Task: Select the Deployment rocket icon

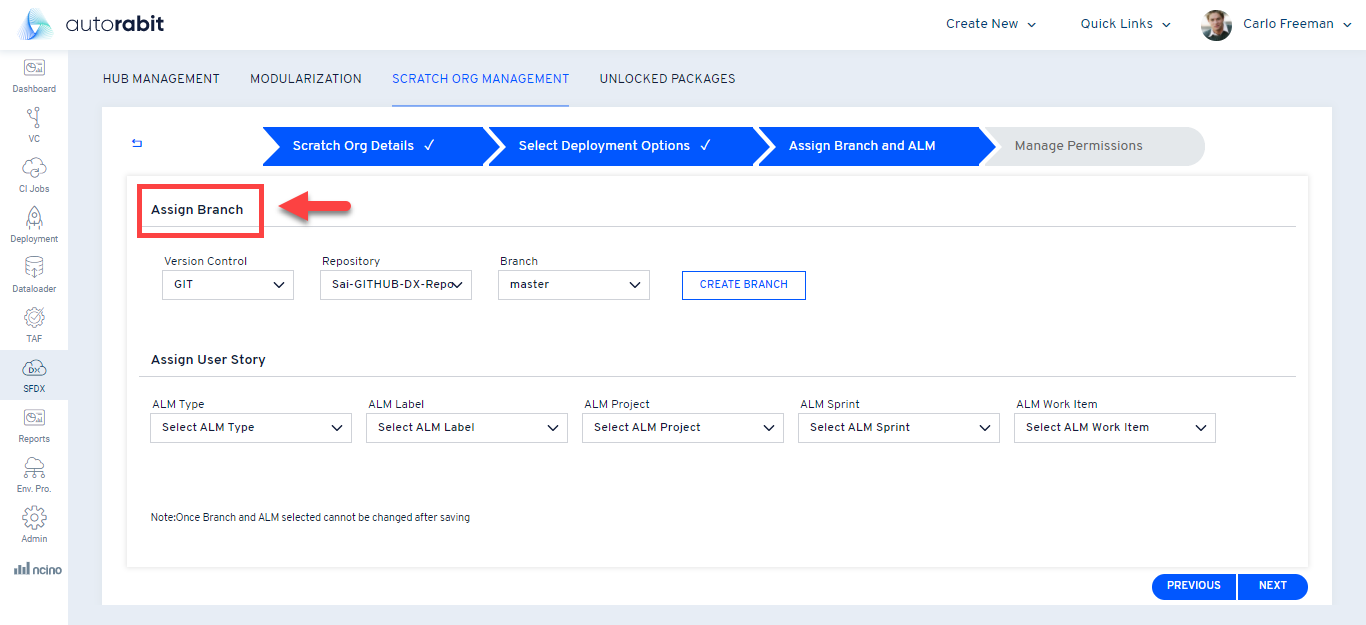Action: 34,219
